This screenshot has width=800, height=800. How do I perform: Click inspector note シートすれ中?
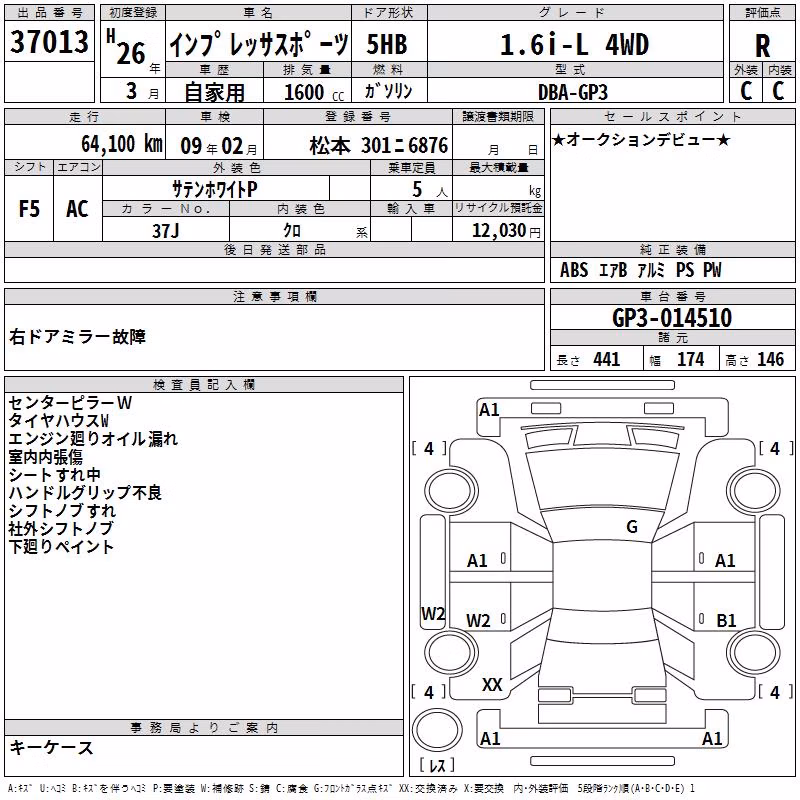55,474
